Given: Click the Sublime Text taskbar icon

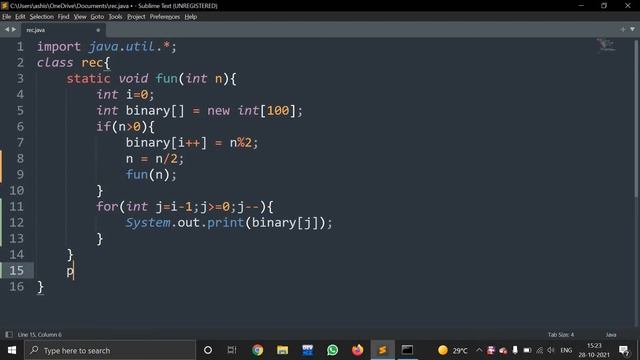Looking at the screenshot, I should (382, 350).
